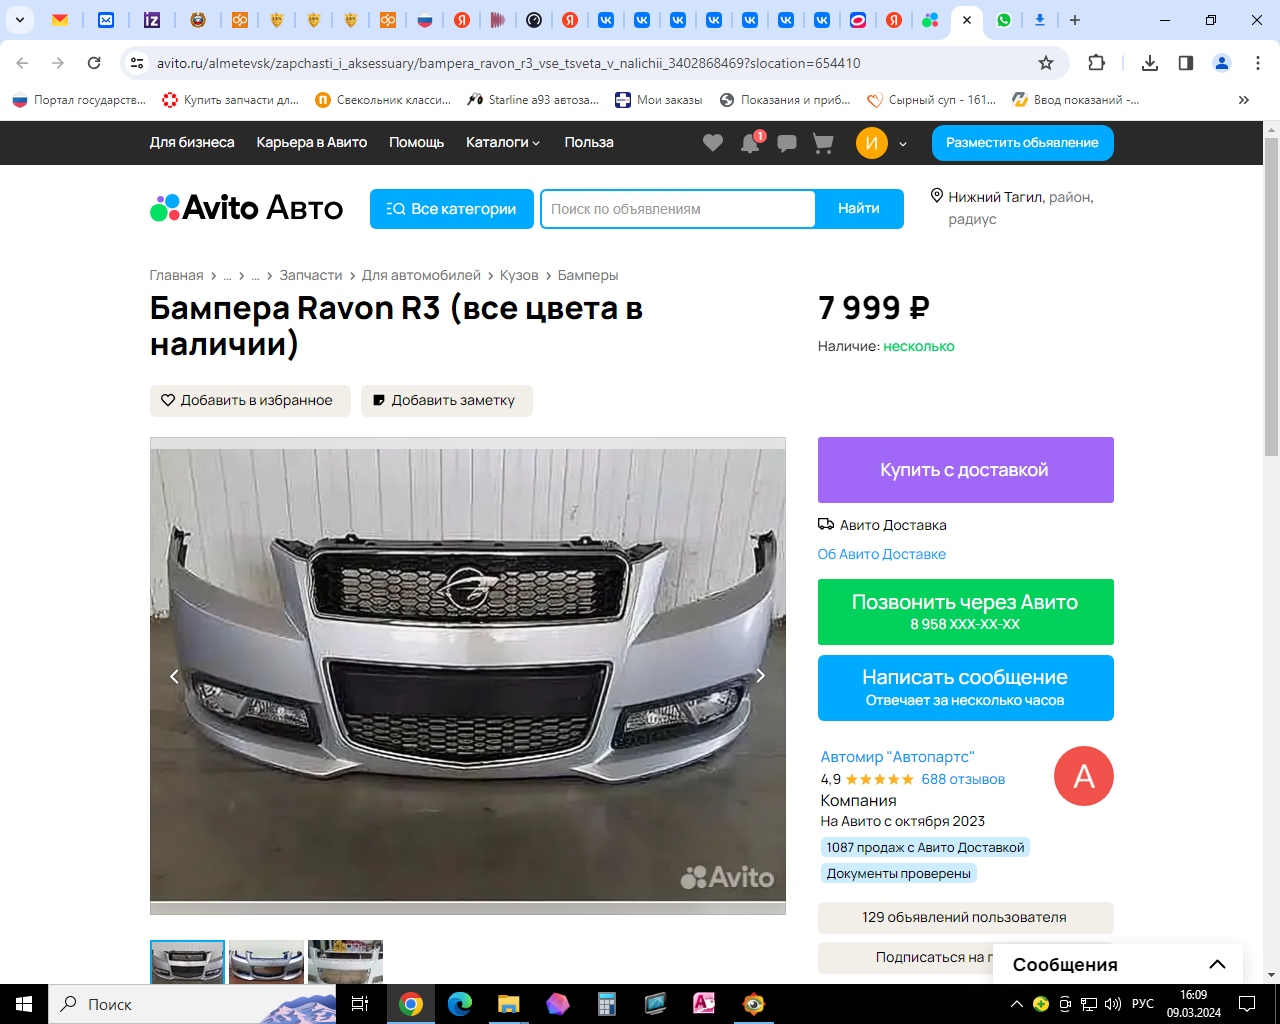Reload the page in Chrome
1280x1024 pixels.
pos(94,63)
